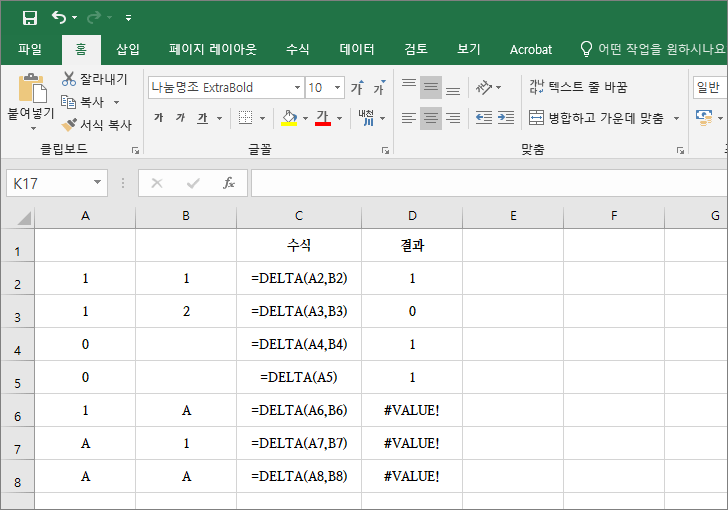Click decrease indent icon

coord(484,118)
